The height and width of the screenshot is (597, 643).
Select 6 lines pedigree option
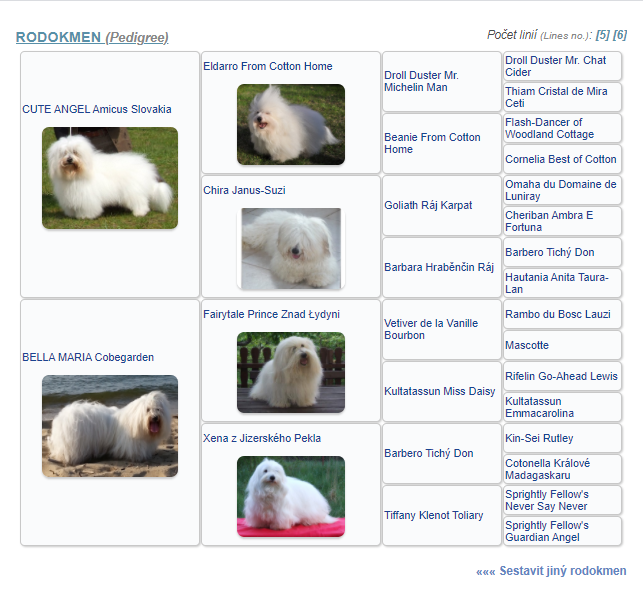[620, 35]
